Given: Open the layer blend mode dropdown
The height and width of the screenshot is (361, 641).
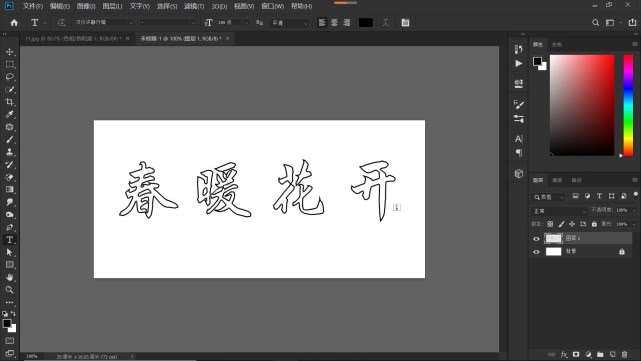Looking at the screenshot, I should pyautogui.click(x=559, y=211).
